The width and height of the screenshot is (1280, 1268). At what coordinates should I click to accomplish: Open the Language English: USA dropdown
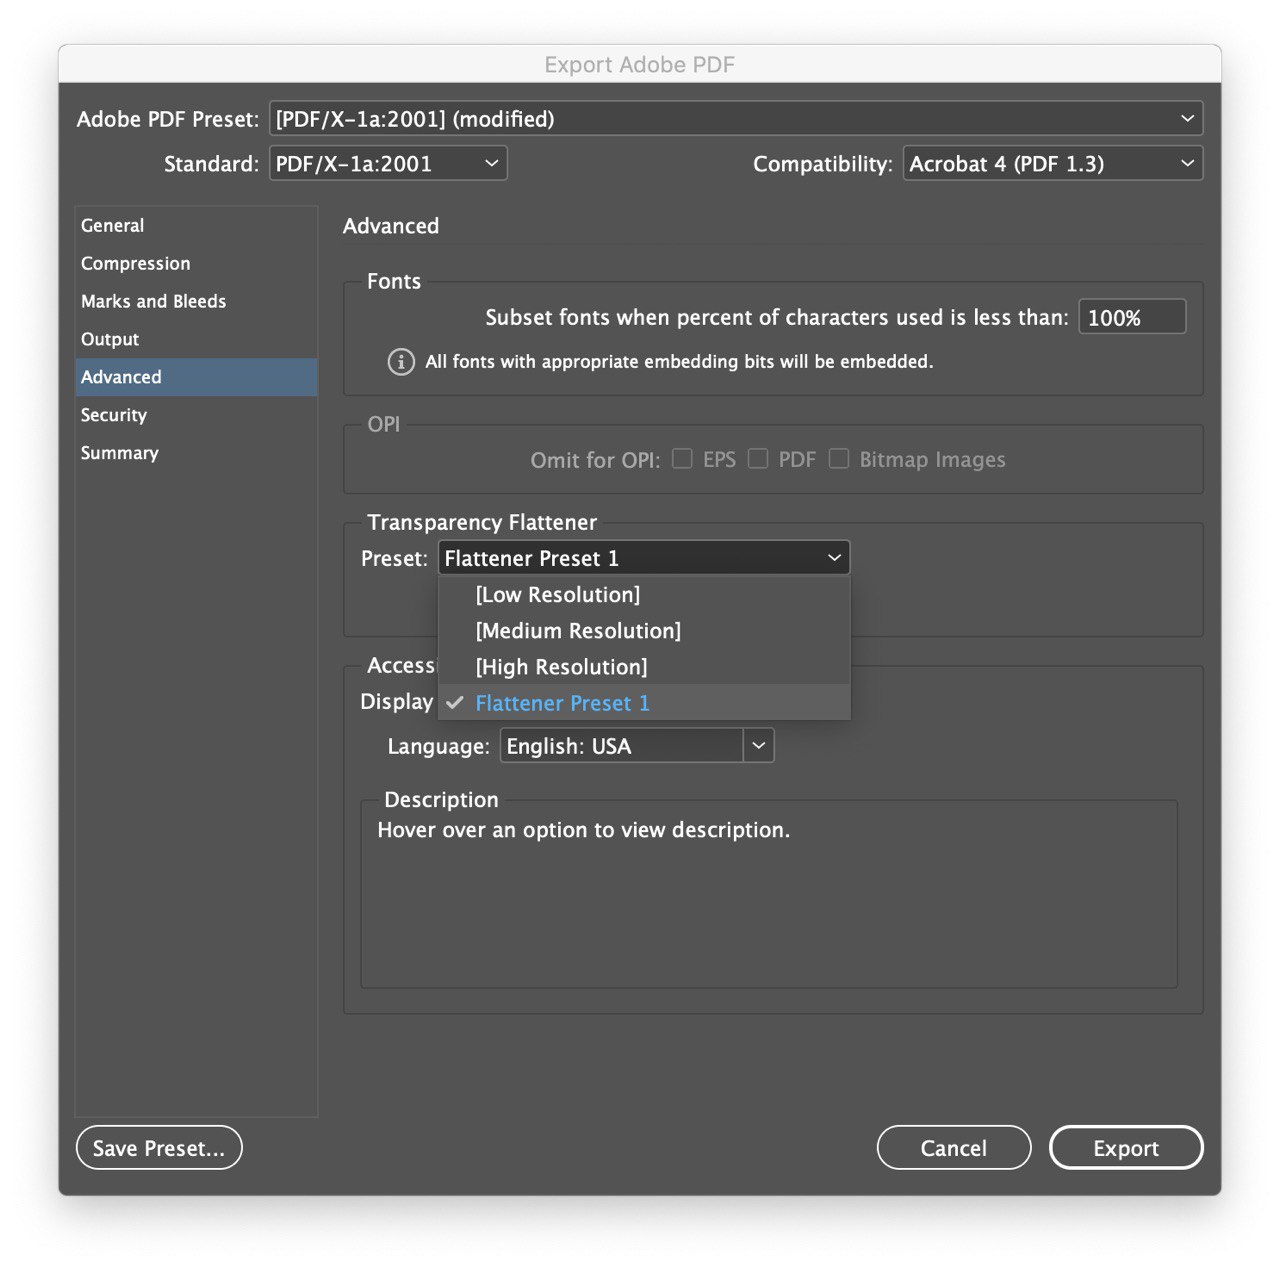coord(759,746)
